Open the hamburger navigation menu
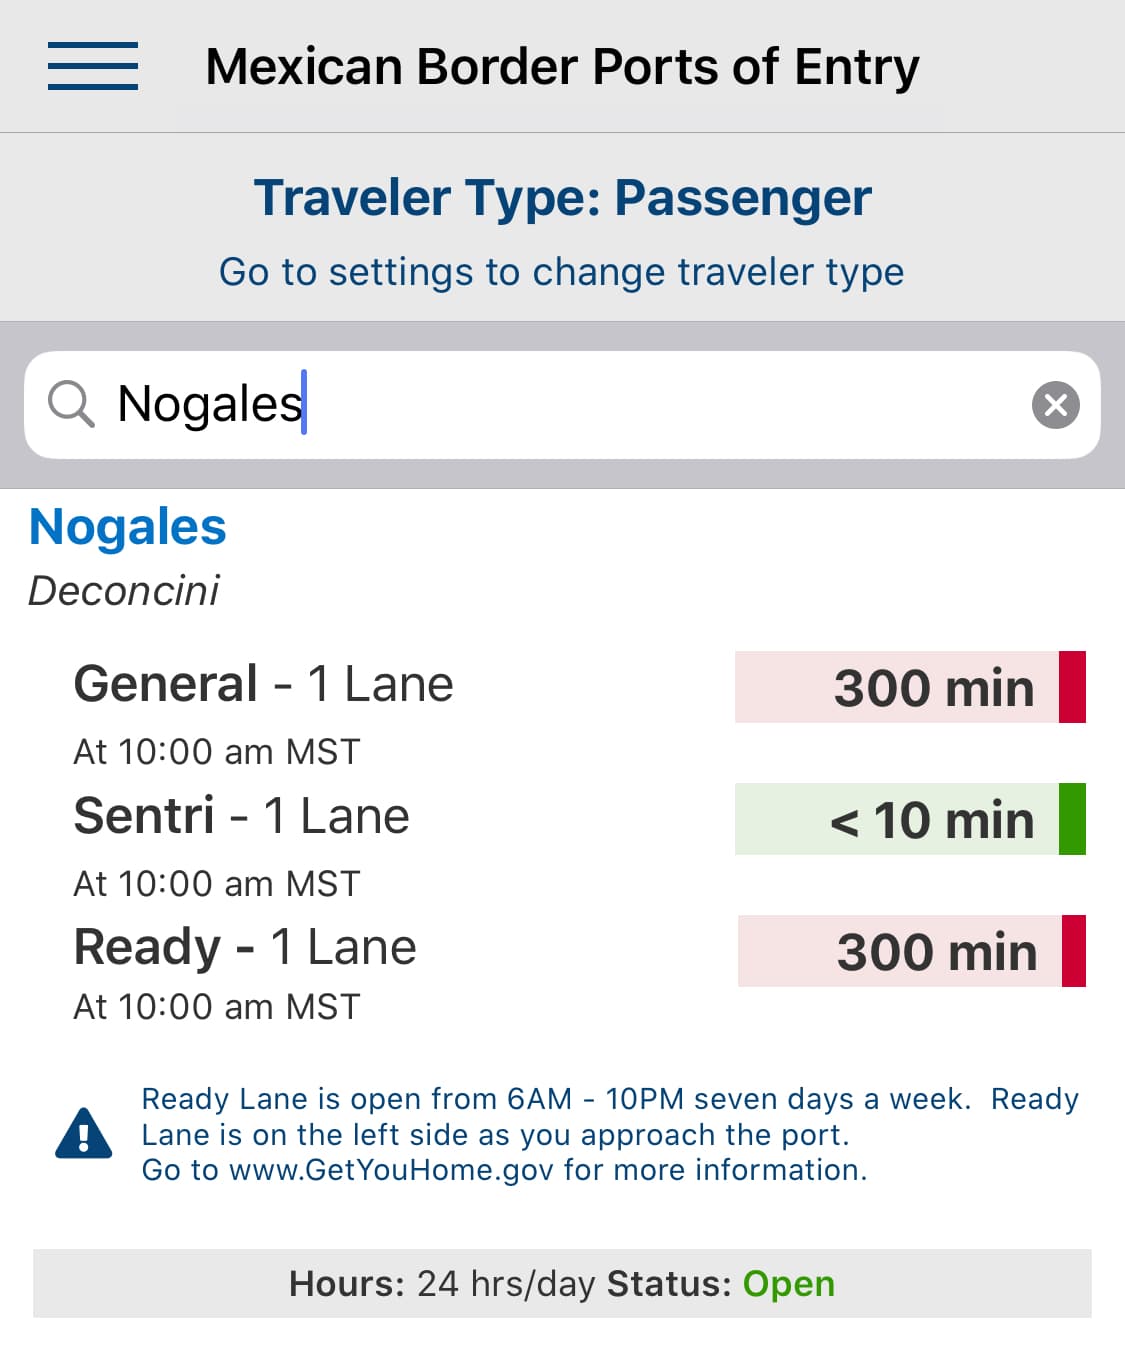This screenshot has height=1353, width=1125. 93,66
